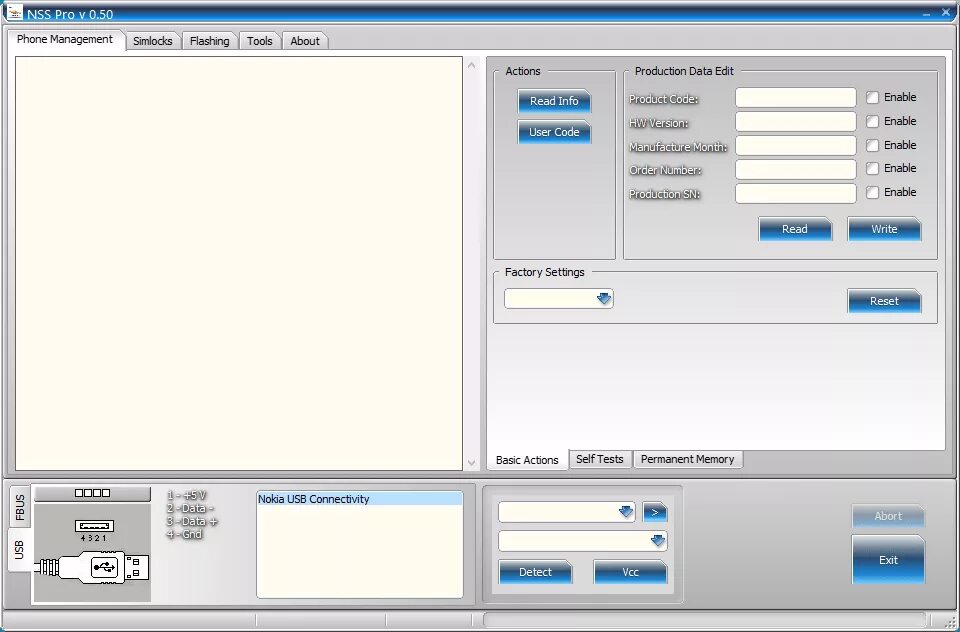Switch to the USB connection tab
The width and height of the screenshot is (960, 632).
pos(20,549)
